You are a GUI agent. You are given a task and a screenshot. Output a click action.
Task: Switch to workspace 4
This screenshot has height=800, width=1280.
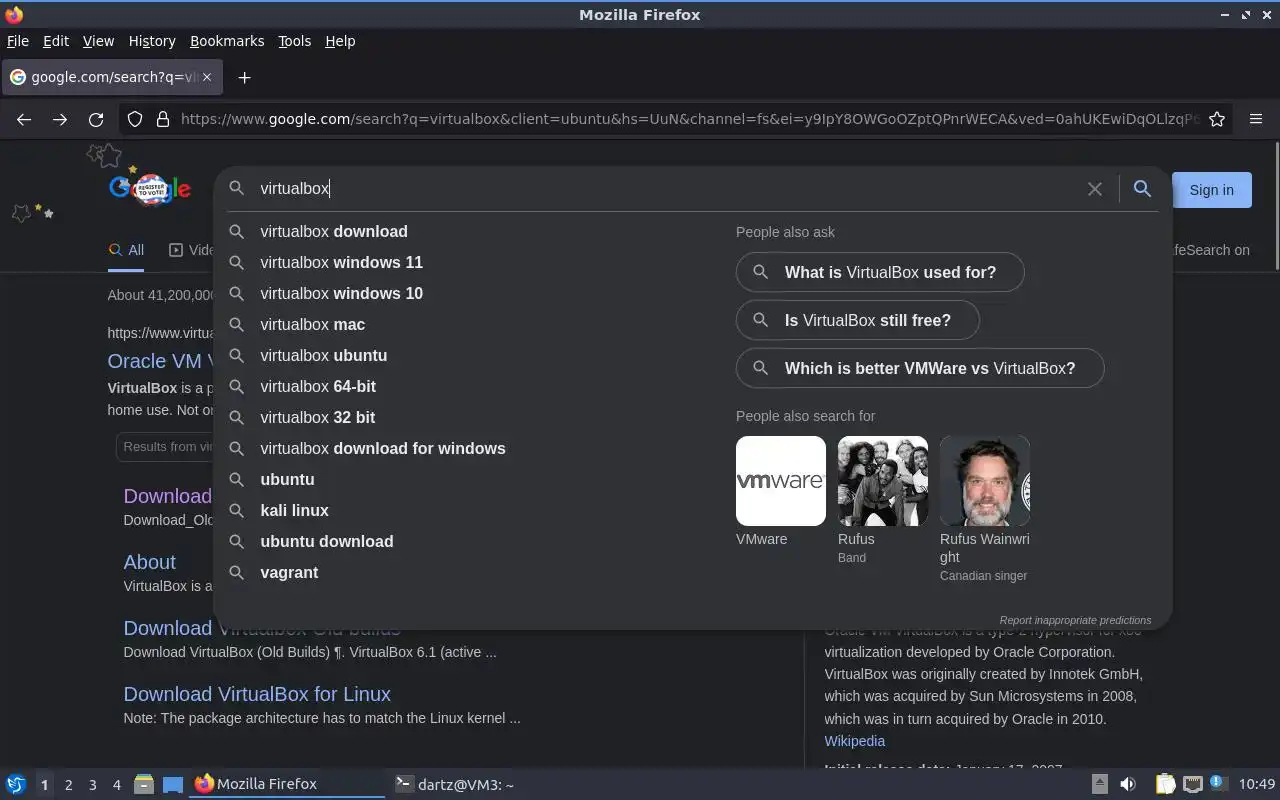click(116, 785)
